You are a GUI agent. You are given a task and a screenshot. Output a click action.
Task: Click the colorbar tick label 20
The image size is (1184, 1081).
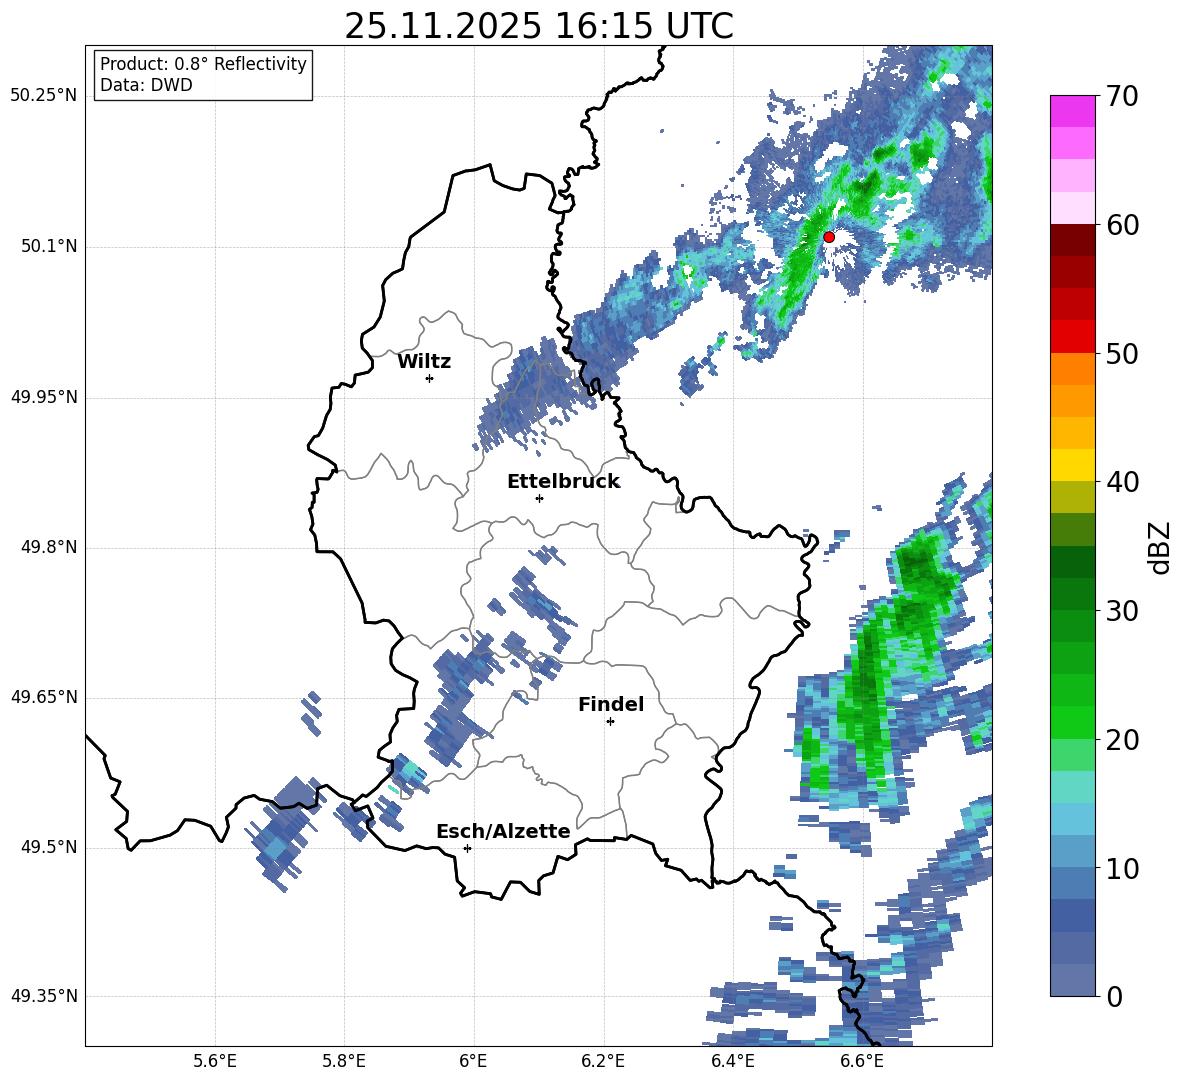click(1122, 740)
